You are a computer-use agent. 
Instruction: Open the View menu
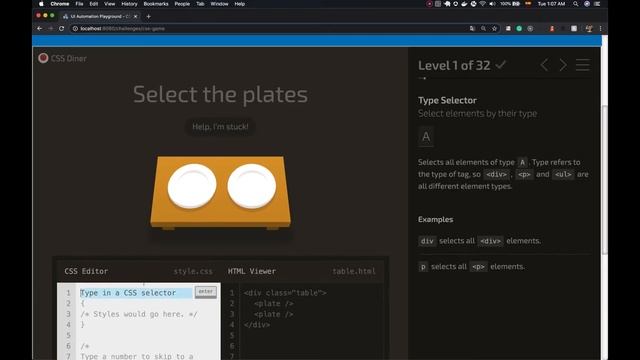tap(109, 4)
